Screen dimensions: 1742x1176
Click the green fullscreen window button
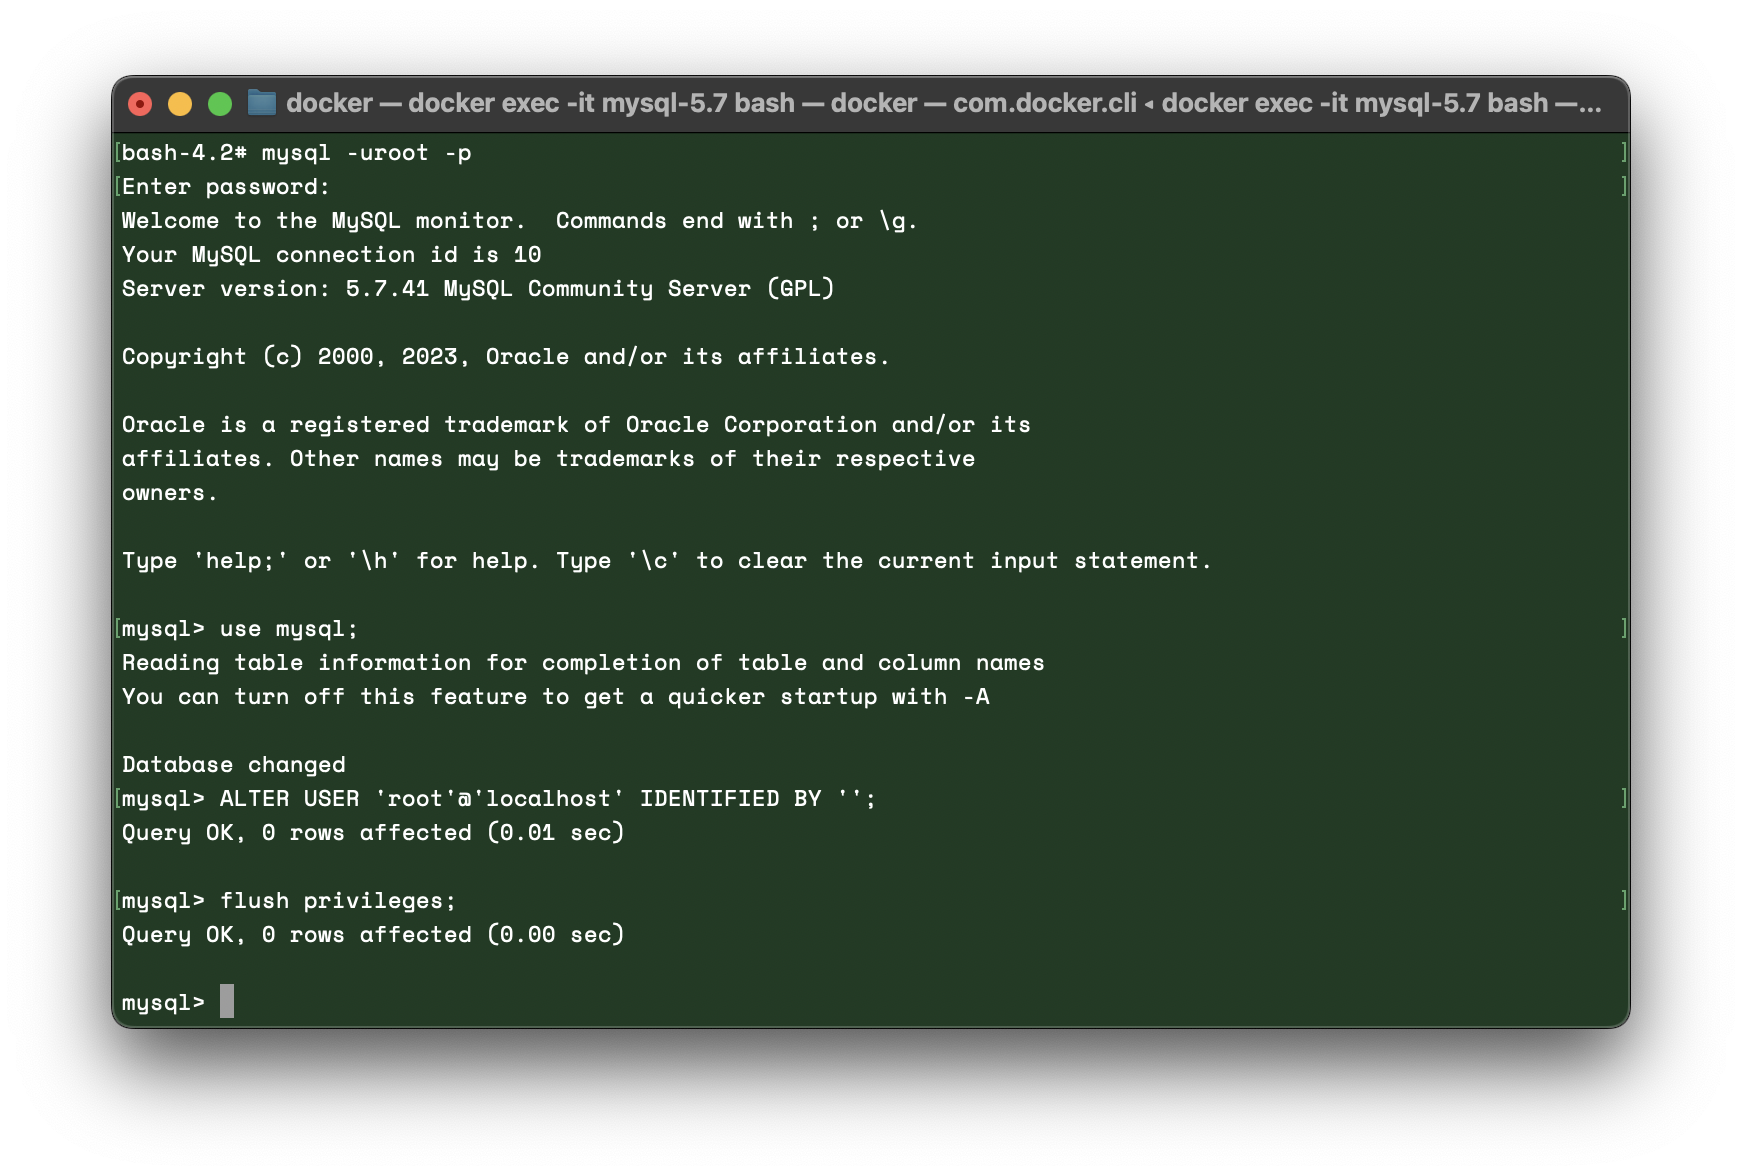click(220, 104)
